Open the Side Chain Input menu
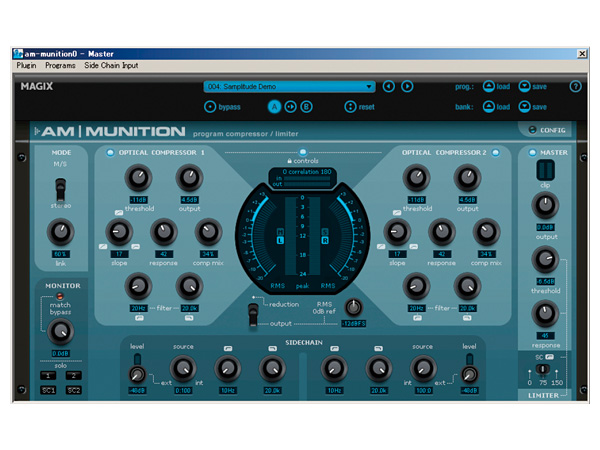Viewport: 600px width, 450px height. click(x=111, y=65)
